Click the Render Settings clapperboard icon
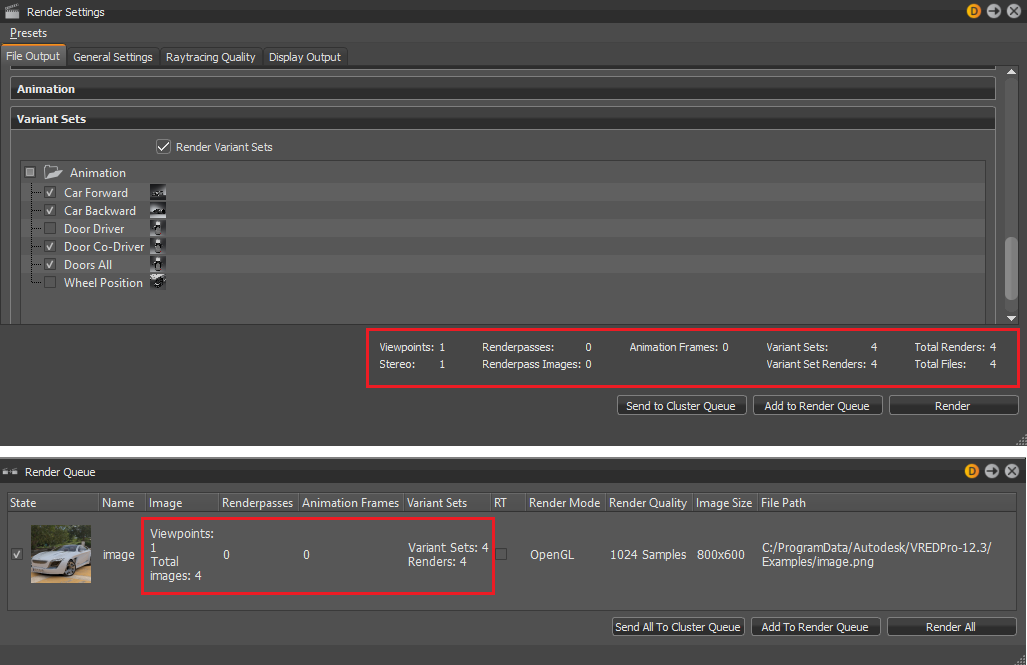Screen dimensions: 1027x665 14,11
